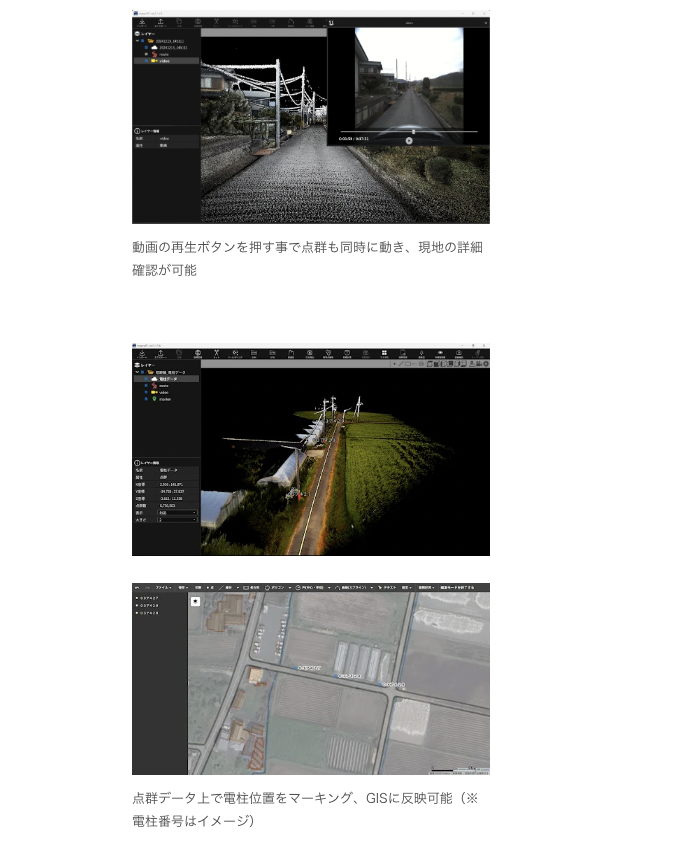Click the crossed-tools icon in farmland-view toolbar

[216, 354]
